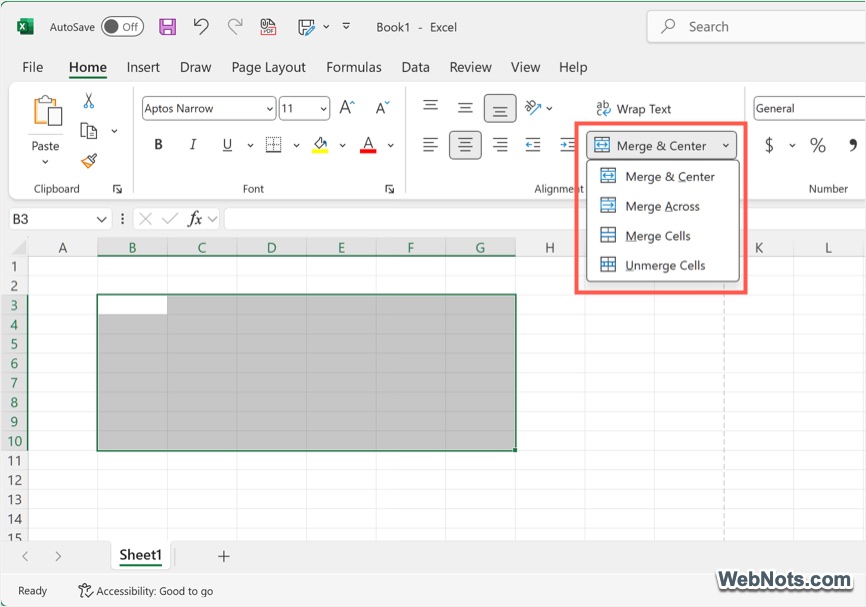This screenshot has height=607, width=866.
Task: Expand the Paste options arrow
Action: (x=45, y=162)
